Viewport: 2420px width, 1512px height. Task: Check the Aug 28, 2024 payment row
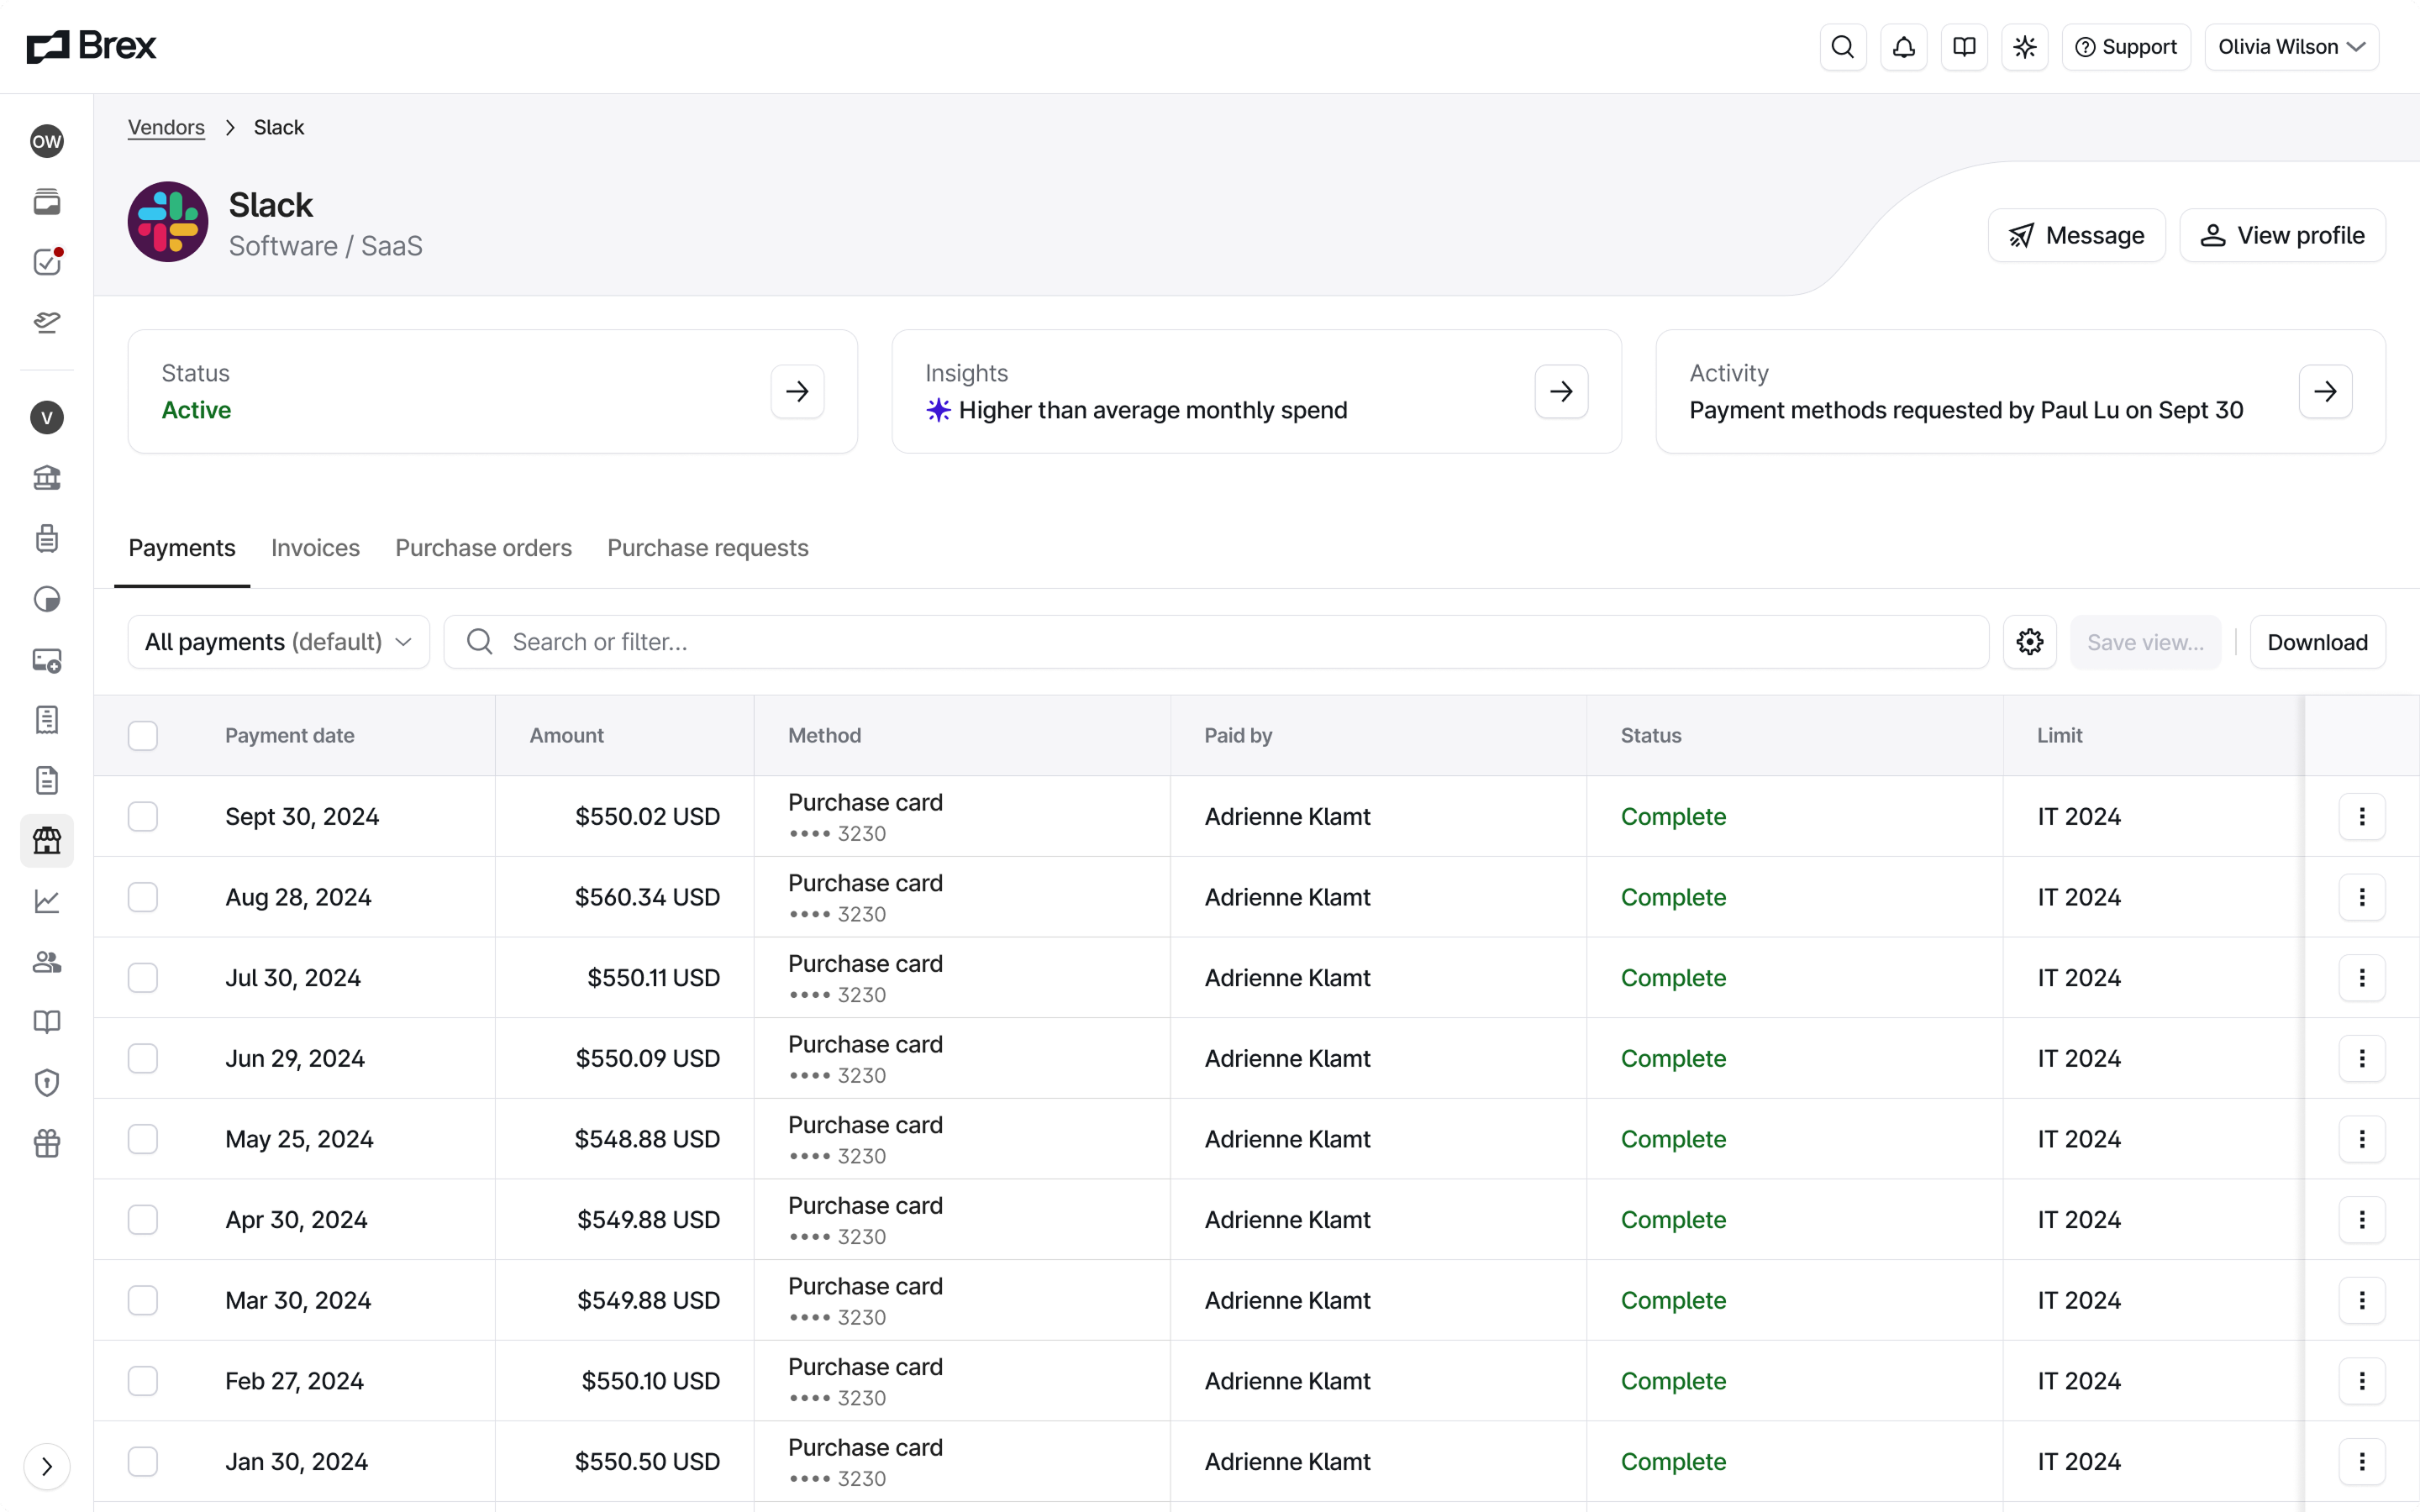click(x=143, y=897)
